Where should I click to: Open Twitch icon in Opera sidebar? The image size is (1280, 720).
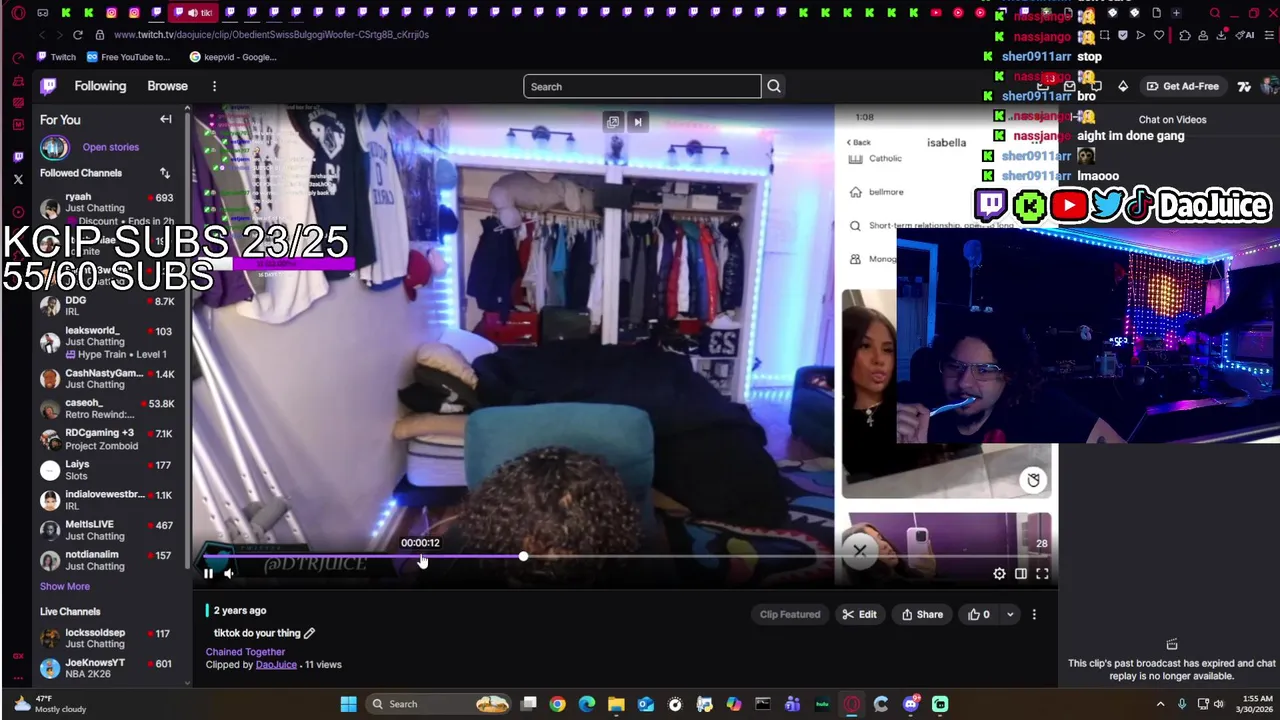point(18,157)
